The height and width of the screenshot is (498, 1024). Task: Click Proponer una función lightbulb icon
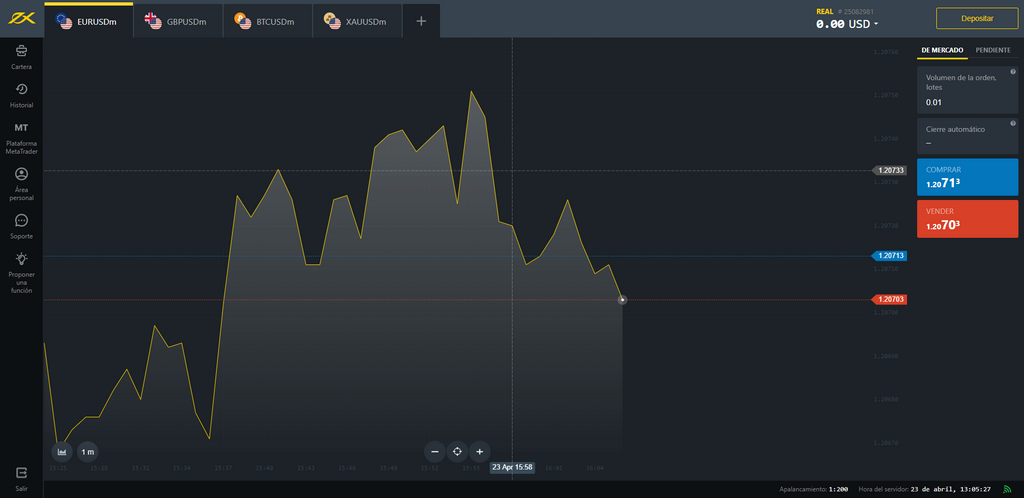coord(22,258)
